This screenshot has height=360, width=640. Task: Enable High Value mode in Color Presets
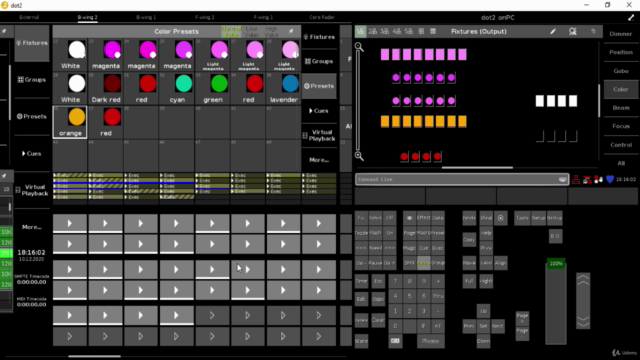271,31
